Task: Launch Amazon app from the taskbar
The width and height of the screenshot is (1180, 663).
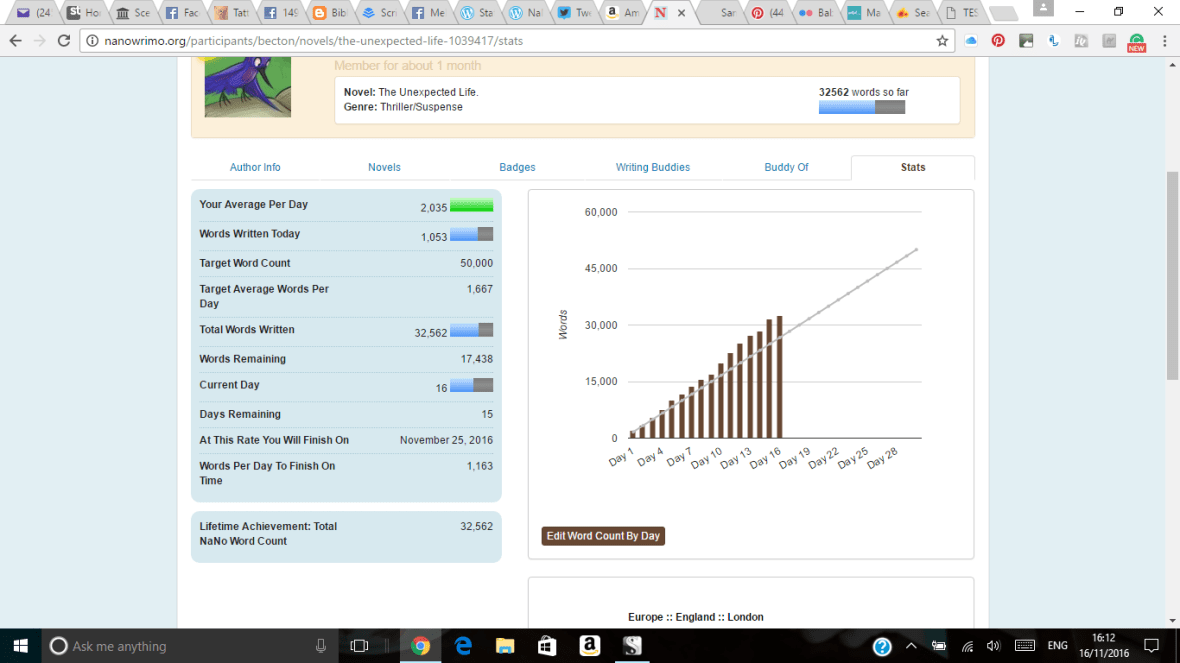Action: click(589, 646)
